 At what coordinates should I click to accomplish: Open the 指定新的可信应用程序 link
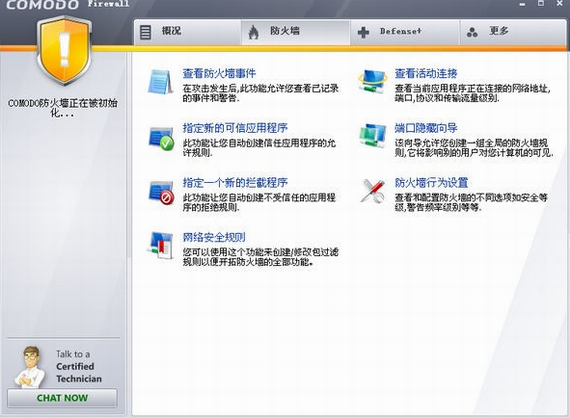tap(235, 128)
